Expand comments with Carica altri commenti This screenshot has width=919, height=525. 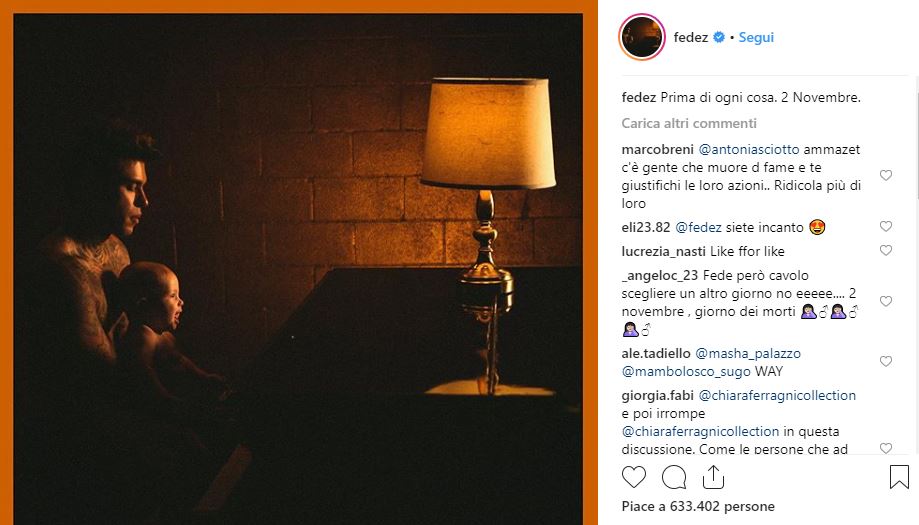688,124
